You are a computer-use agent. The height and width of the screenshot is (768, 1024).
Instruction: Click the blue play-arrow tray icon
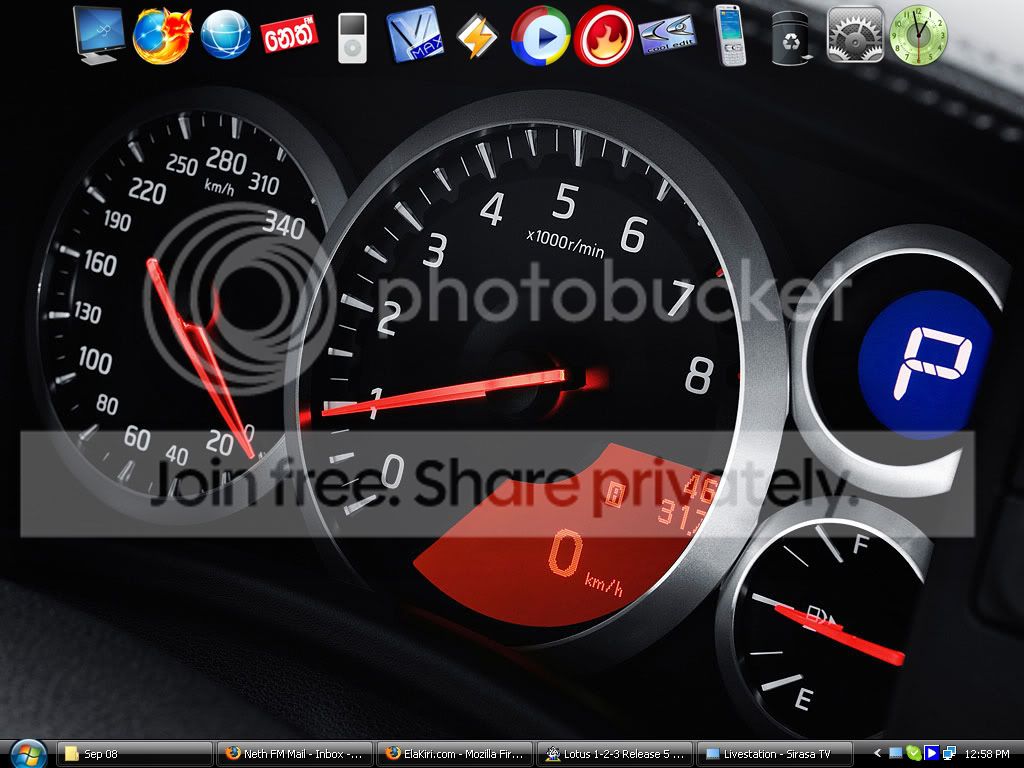[931, 754]
